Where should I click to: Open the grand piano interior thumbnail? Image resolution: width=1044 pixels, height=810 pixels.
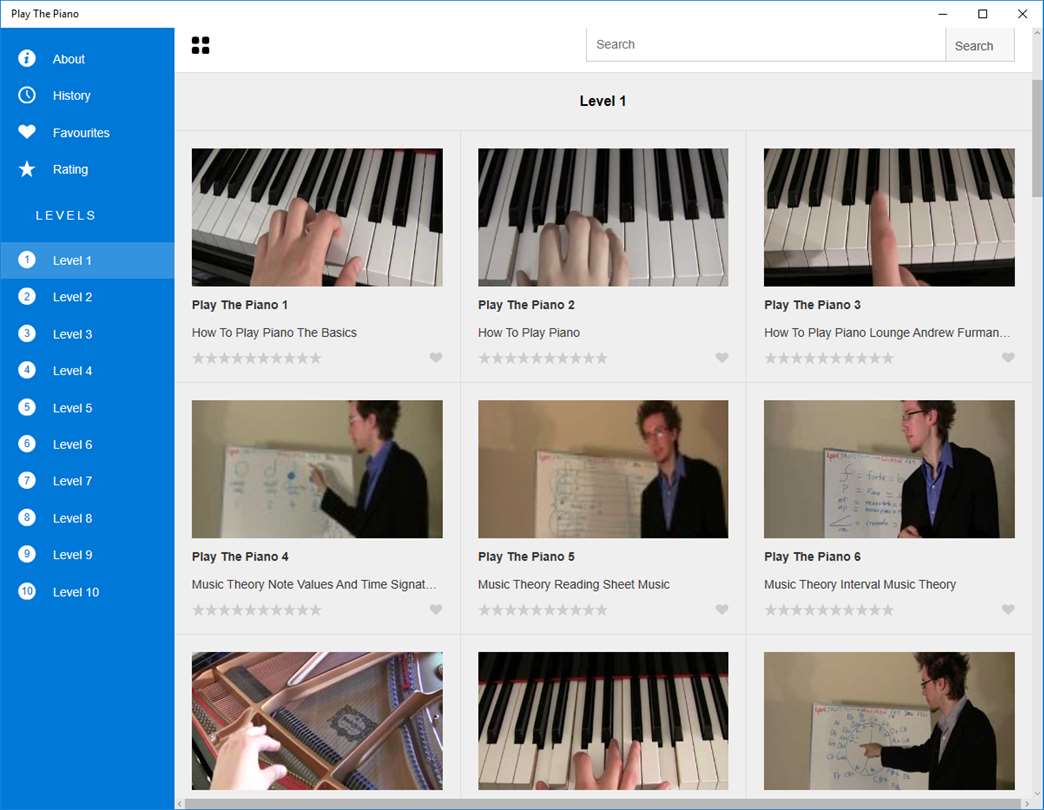(x=317, y=721)
